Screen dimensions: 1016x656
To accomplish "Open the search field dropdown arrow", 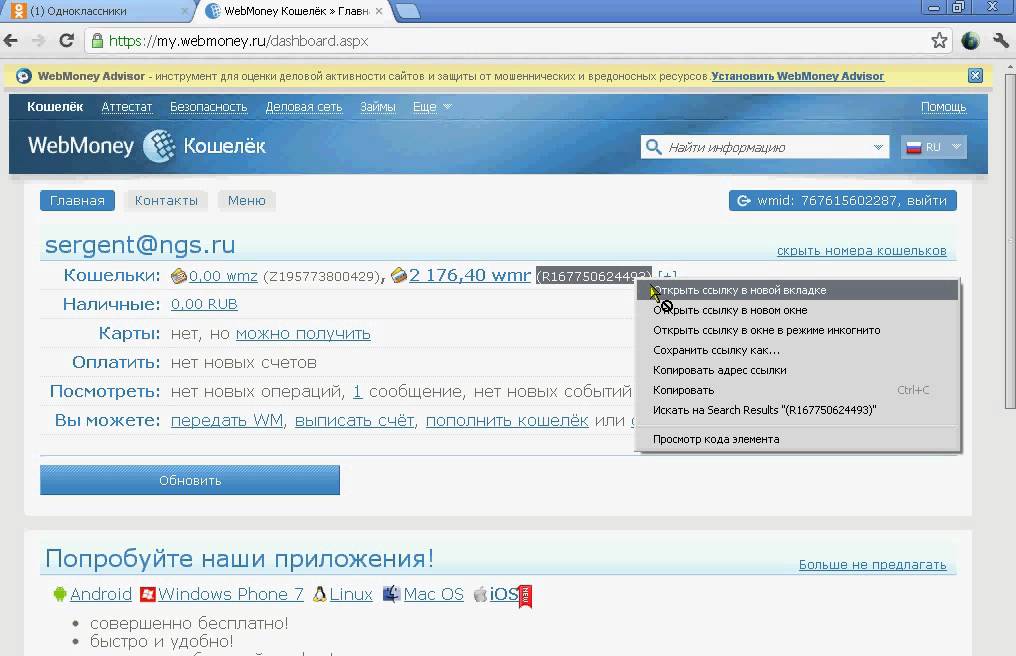I will click(x=878, y=147).
